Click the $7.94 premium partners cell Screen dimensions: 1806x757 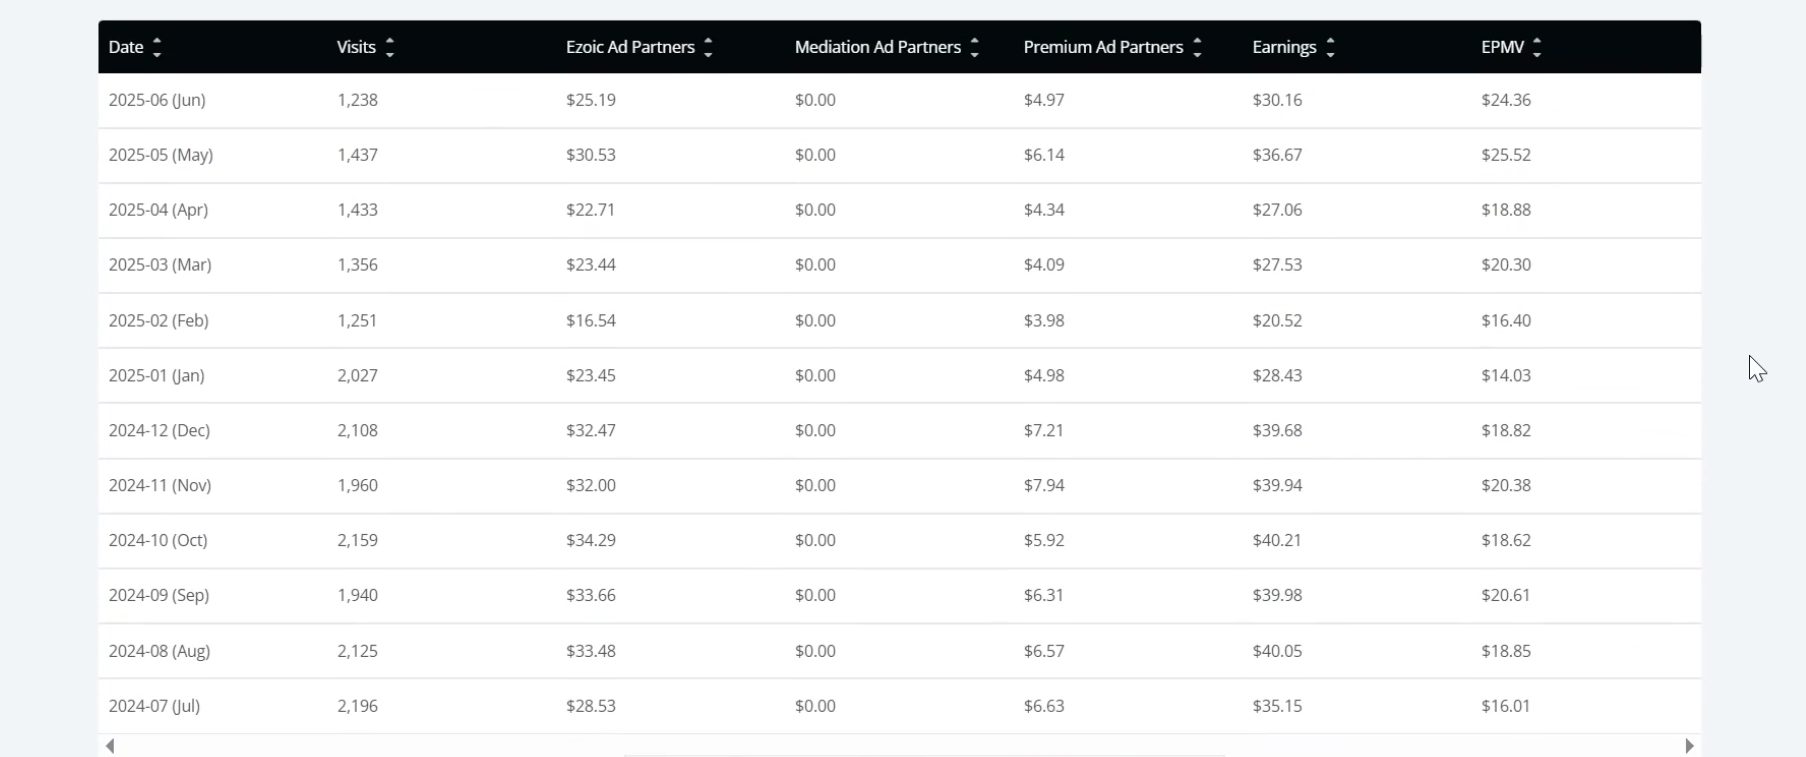coord(1044,485)
